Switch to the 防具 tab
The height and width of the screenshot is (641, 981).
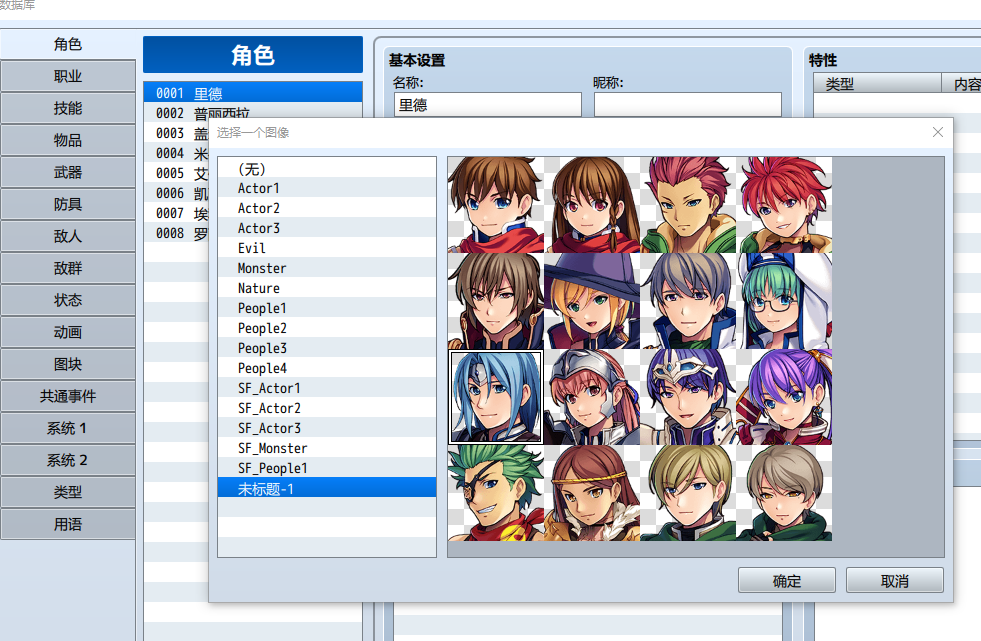coord(68,204)
